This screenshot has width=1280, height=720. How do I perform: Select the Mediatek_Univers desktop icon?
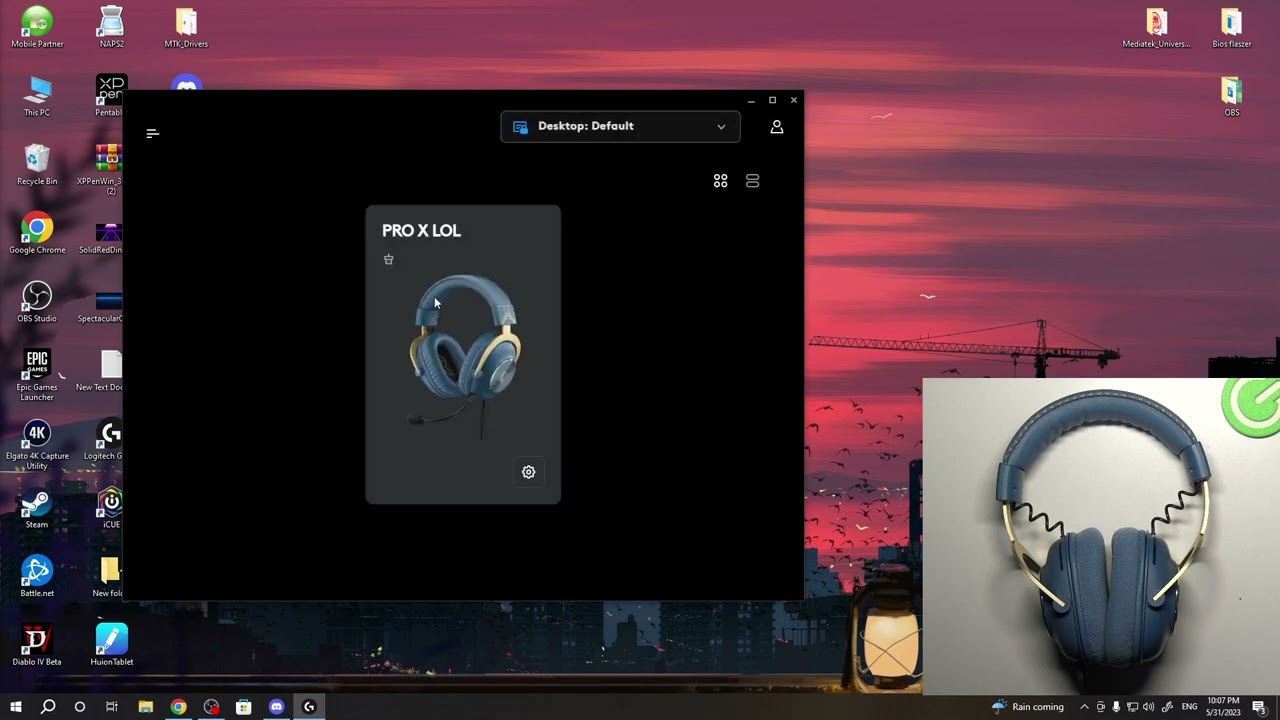pos(1157,28)
